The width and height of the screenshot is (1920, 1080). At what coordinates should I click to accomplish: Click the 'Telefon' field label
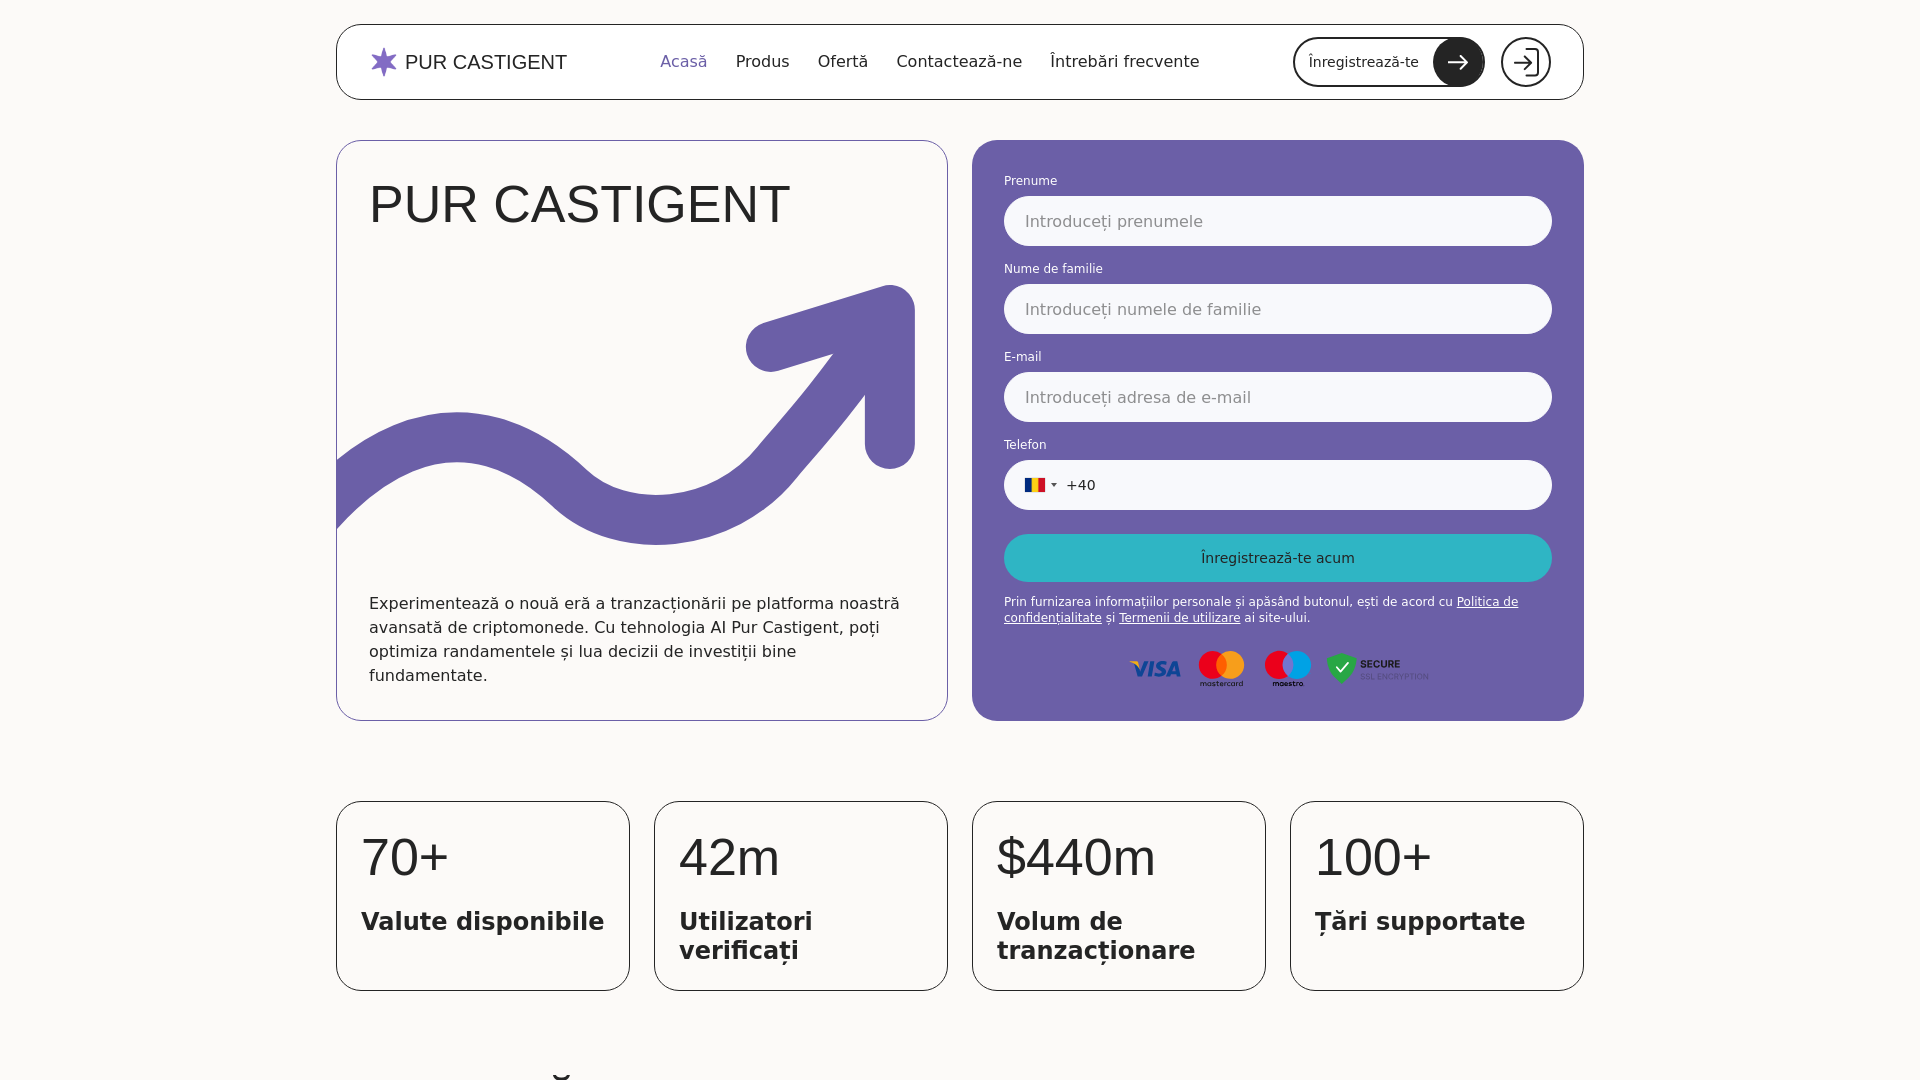(1025, 445)
